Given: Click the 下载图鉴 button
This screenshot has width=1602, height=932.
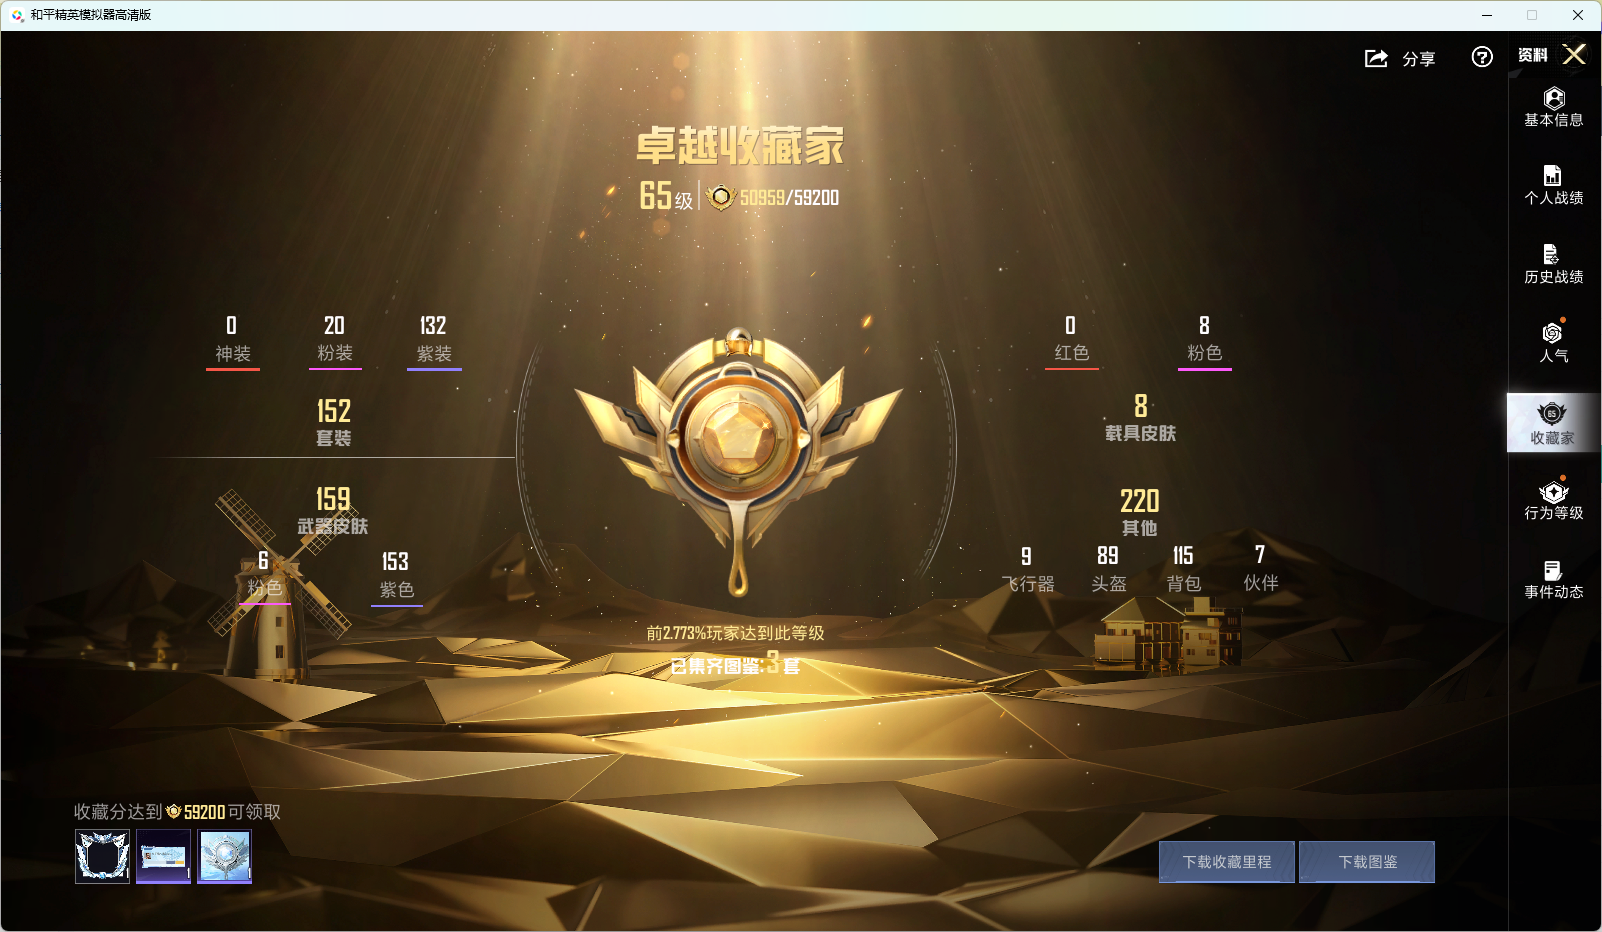Looking at the screenshot, I should pyautogui.click(x=1367, y=862).
